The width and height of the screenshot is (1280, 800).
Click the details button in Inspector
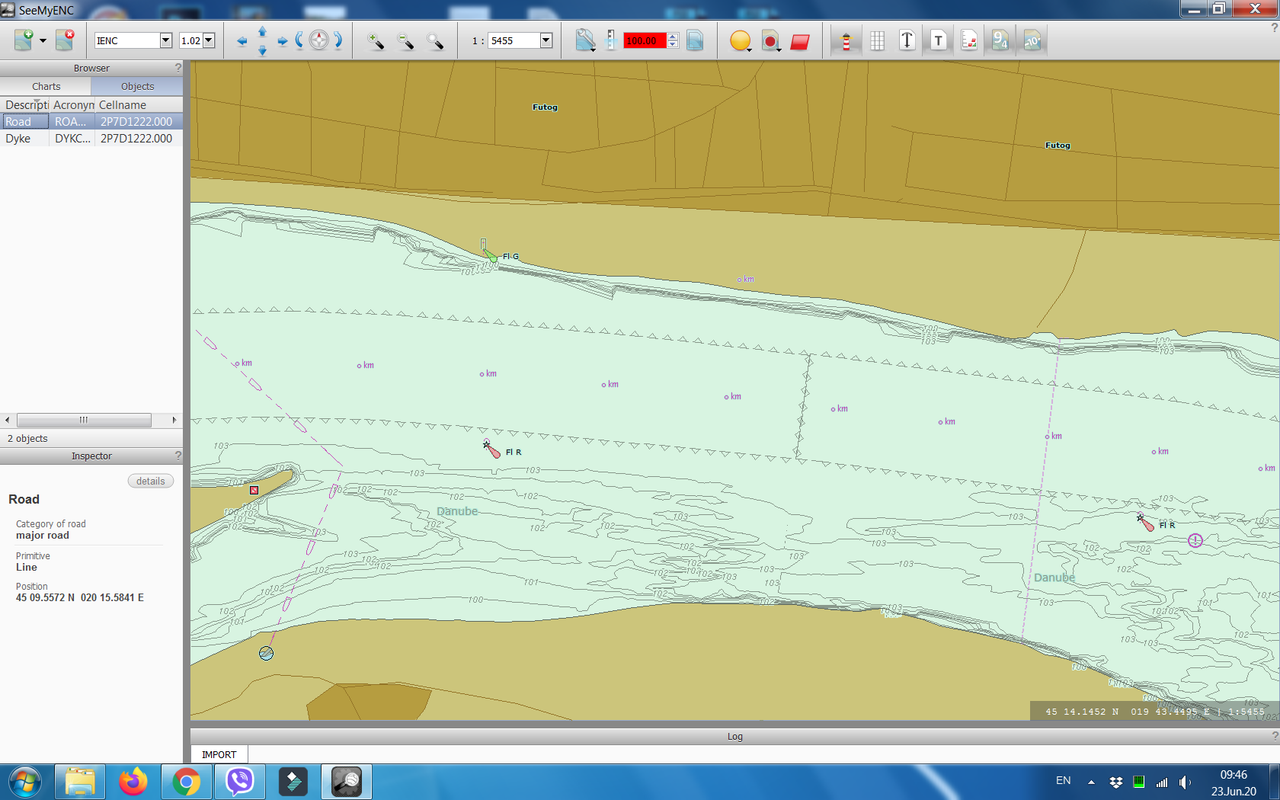pyautogui.click(x=151, y=481)
